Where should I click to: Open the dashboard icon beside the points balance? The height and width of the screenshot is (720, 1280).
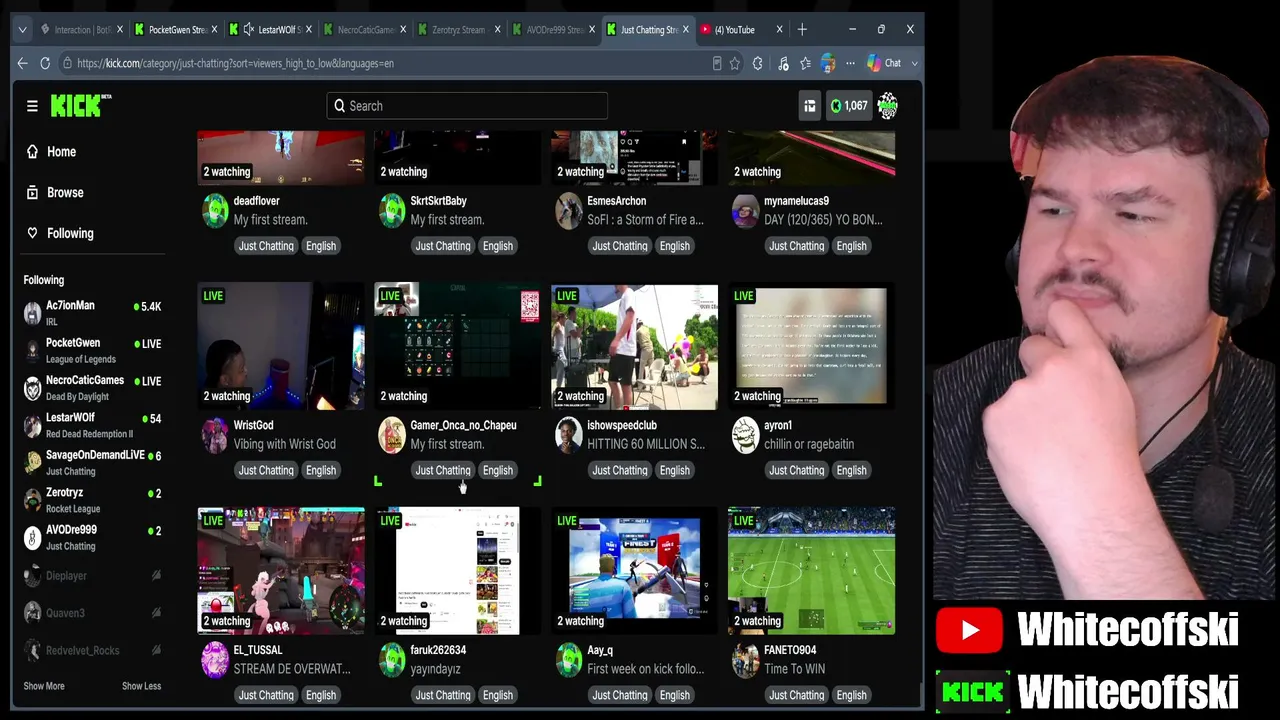(809, 106)
